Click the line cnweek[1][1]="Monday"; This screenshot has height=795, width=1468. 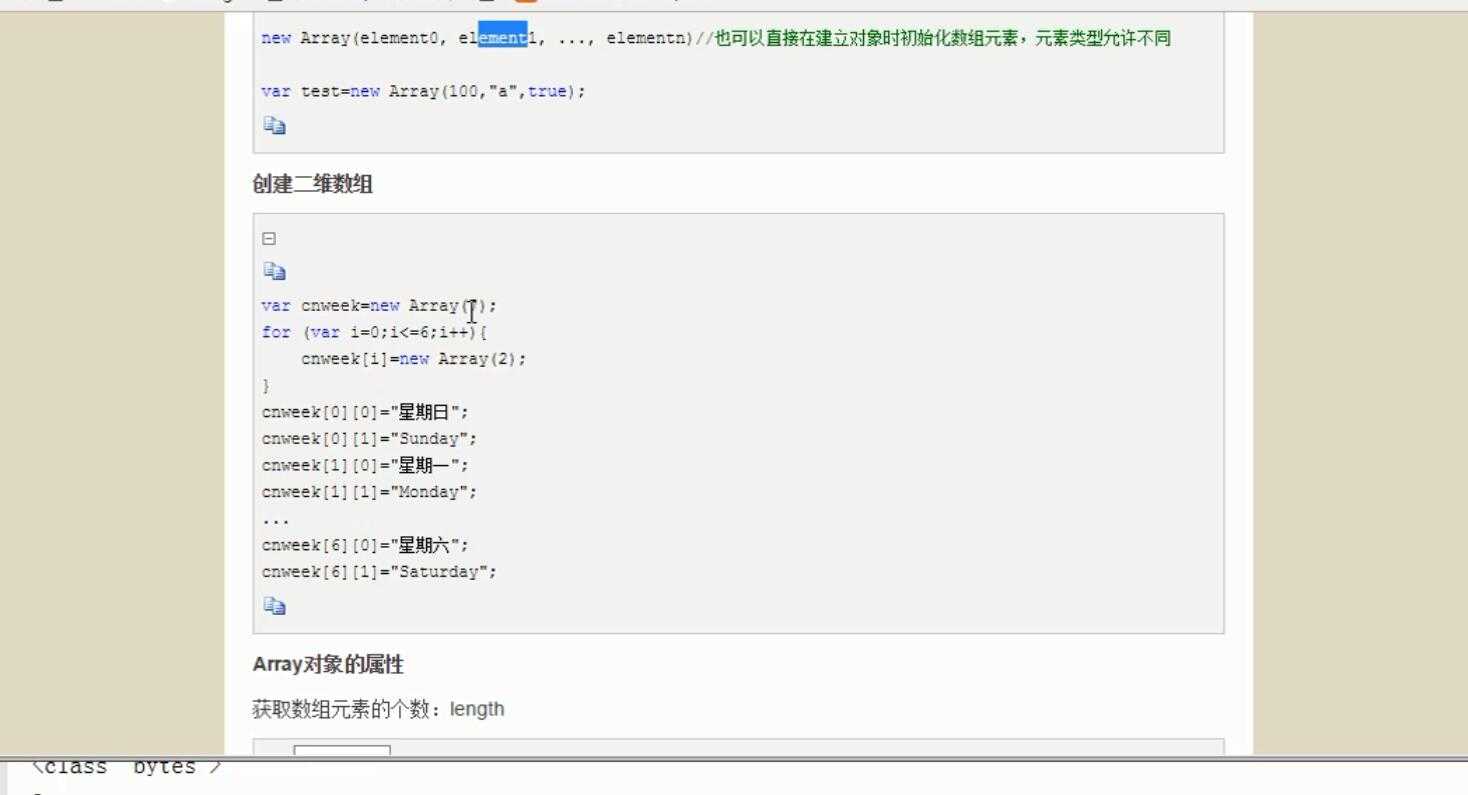tap(369, 492)
